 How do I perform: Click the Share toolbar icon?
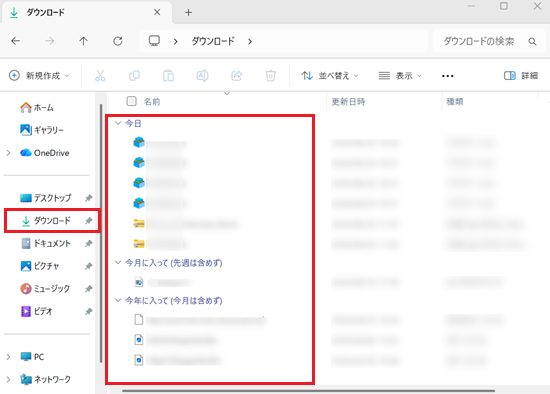pos(237,75)
